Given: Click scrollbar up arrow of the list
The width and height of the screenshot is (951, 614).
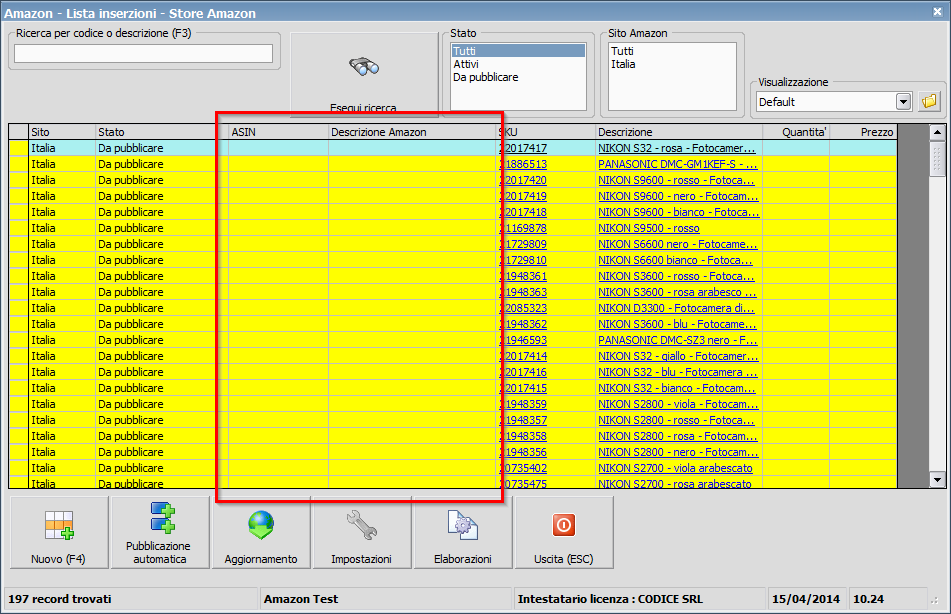Looking at the screenshot, I should pos(937,132).
